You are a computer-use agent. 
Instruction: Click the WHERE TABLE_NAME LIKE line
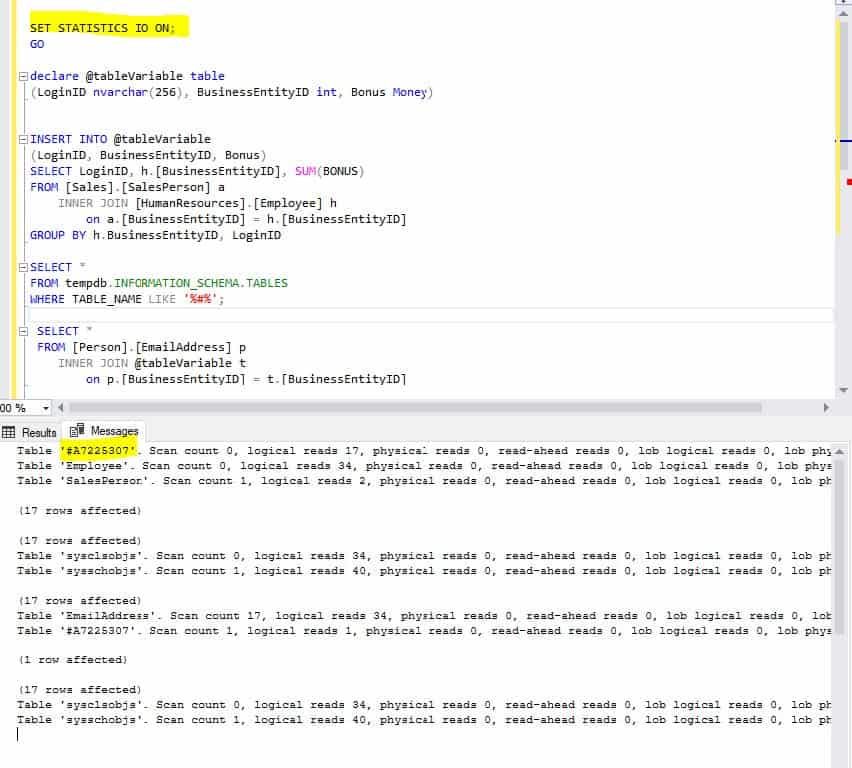pyautogui.click(x=127, y=299)
